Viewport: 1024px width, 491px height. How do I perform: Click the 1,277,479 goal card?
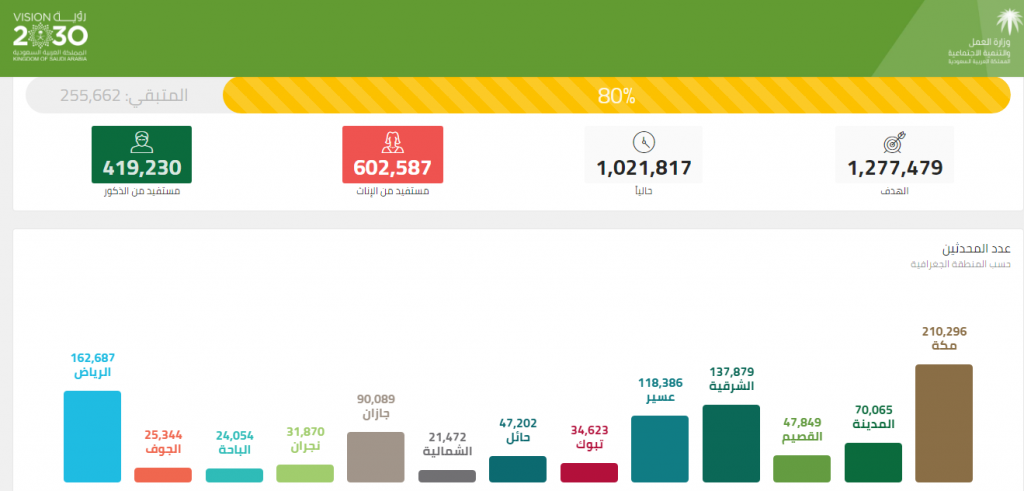click(x=895, y=155)
